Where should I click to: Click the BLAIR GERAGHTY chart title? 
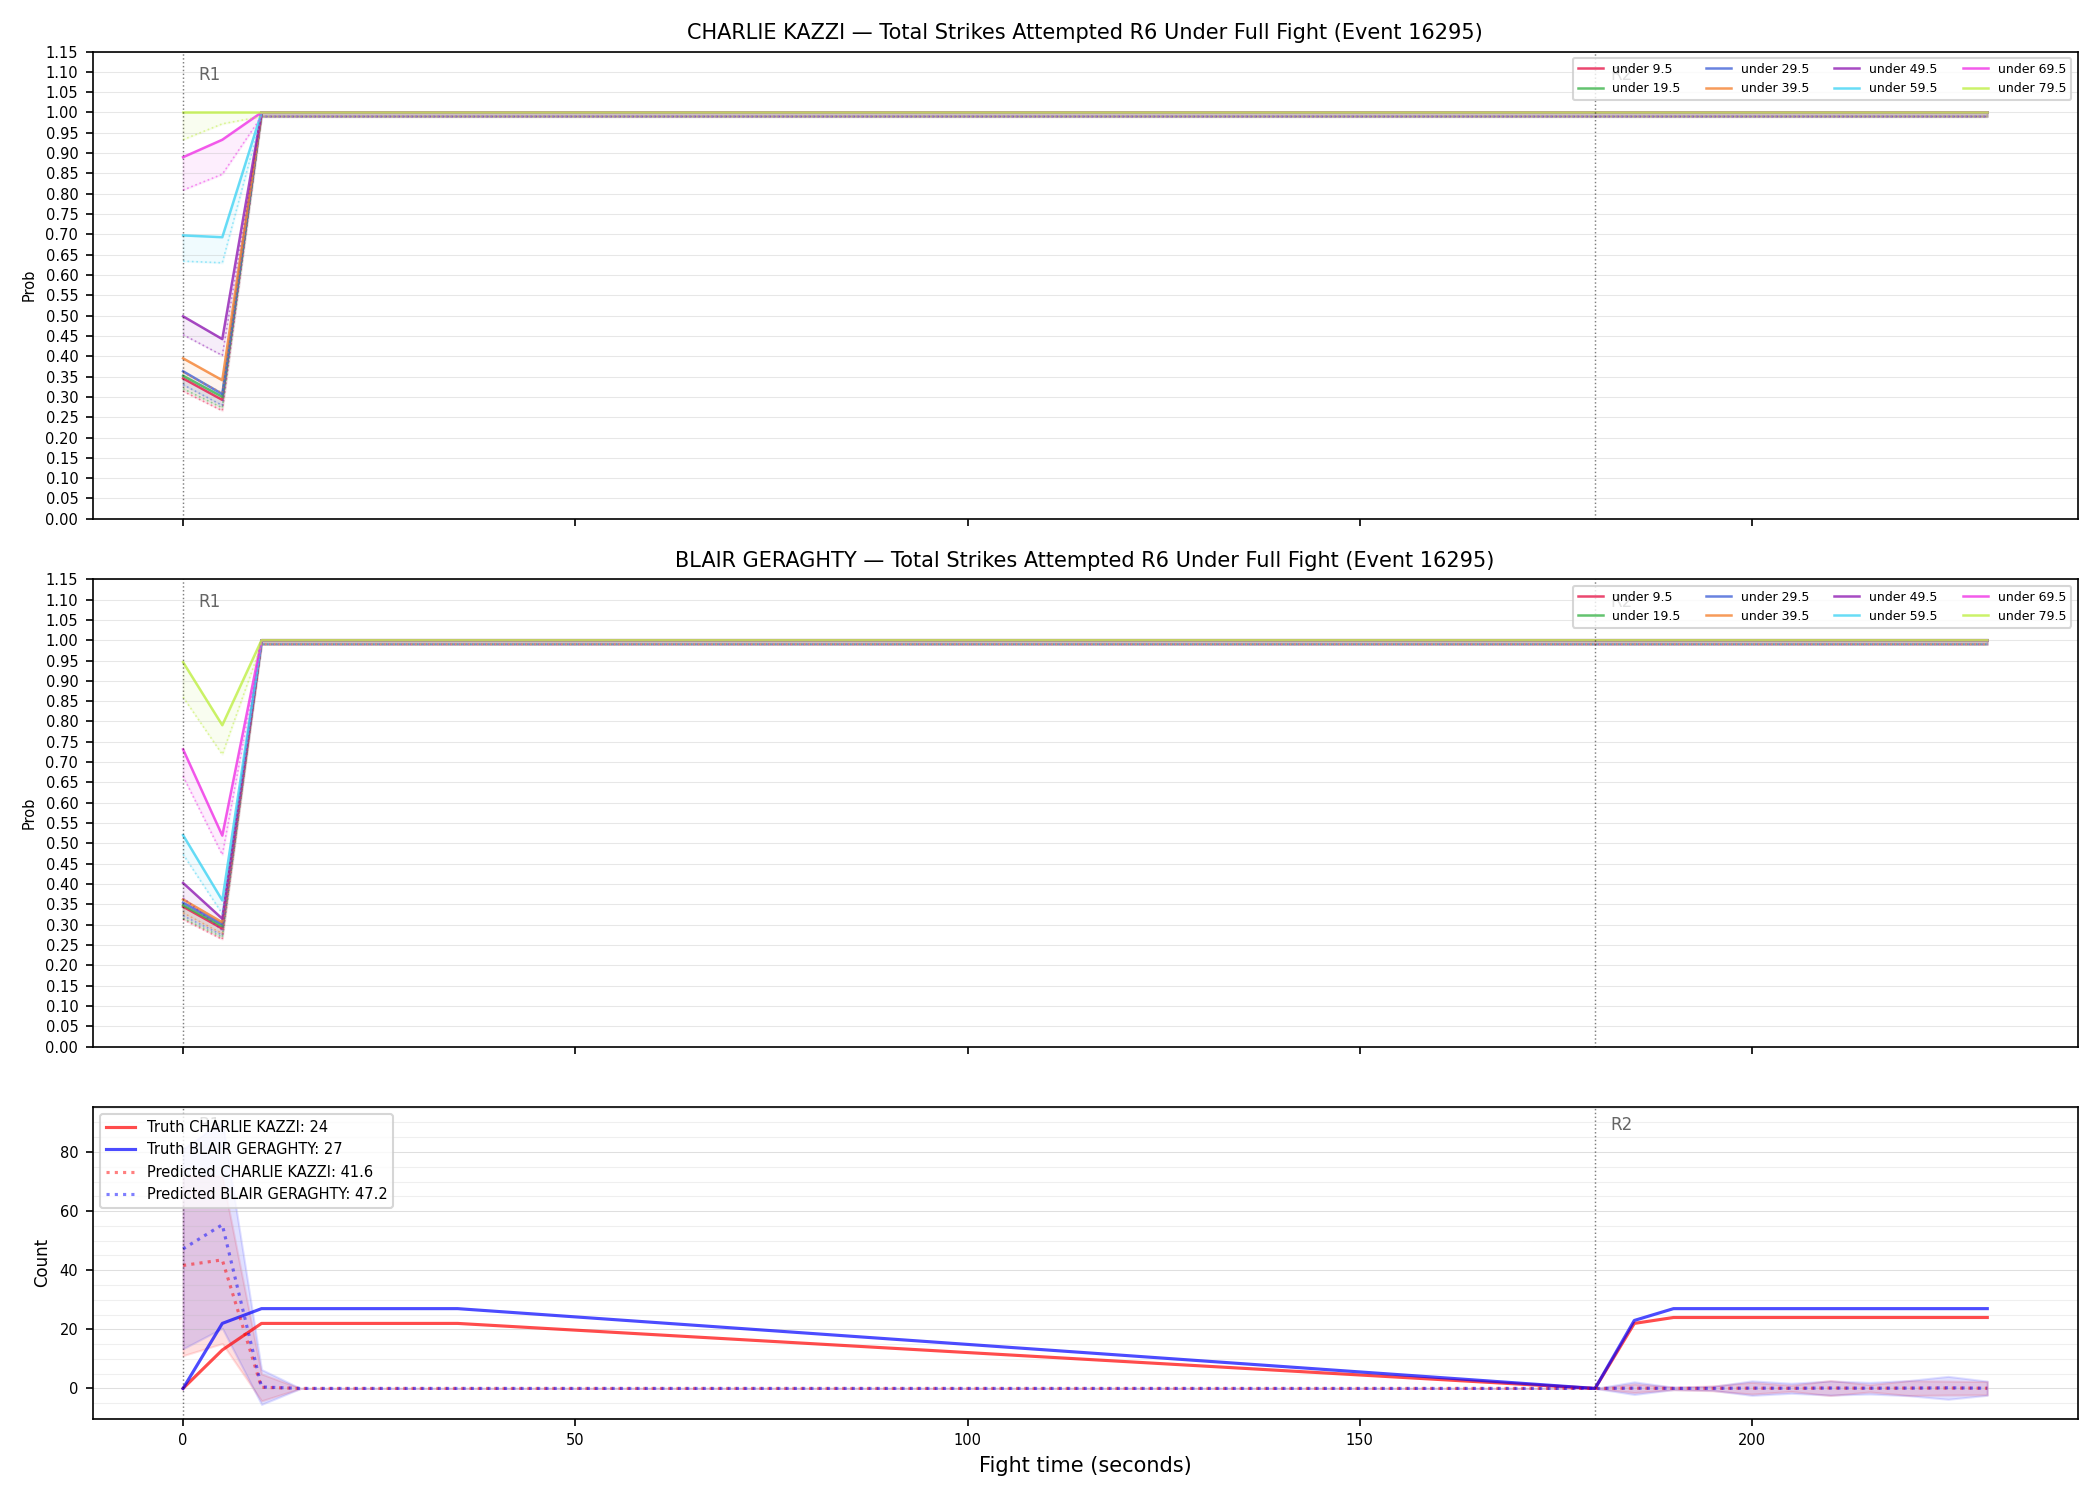tap(1084, 560)
